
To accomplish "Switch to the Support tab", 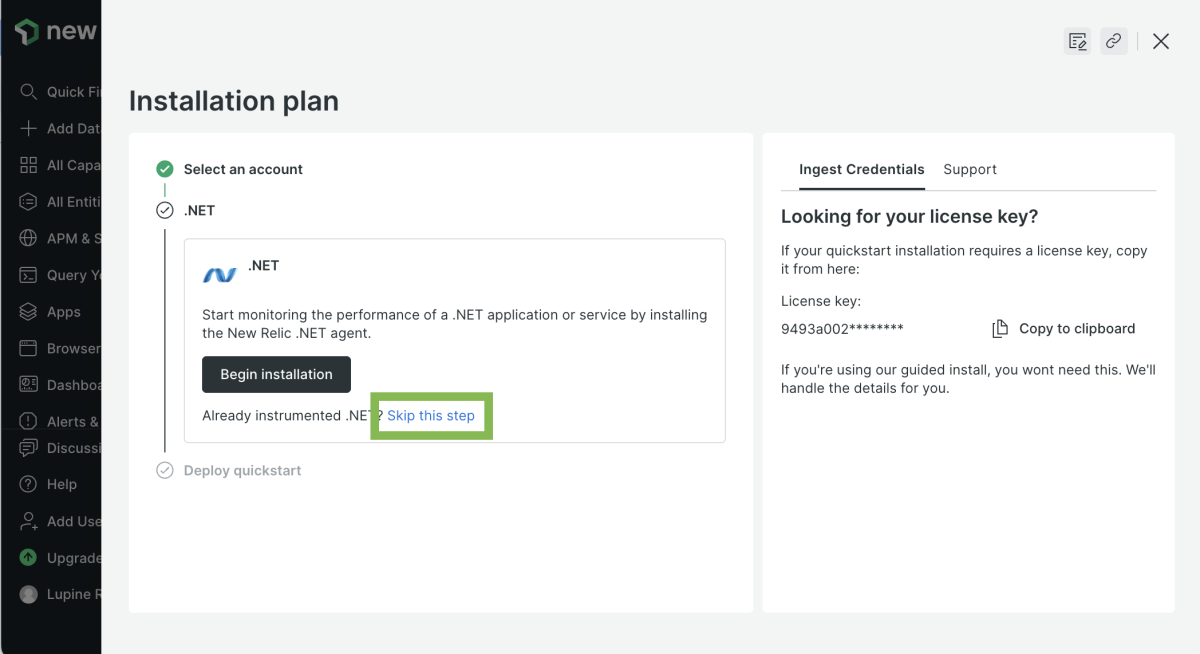I will click(x=970, y=170).
